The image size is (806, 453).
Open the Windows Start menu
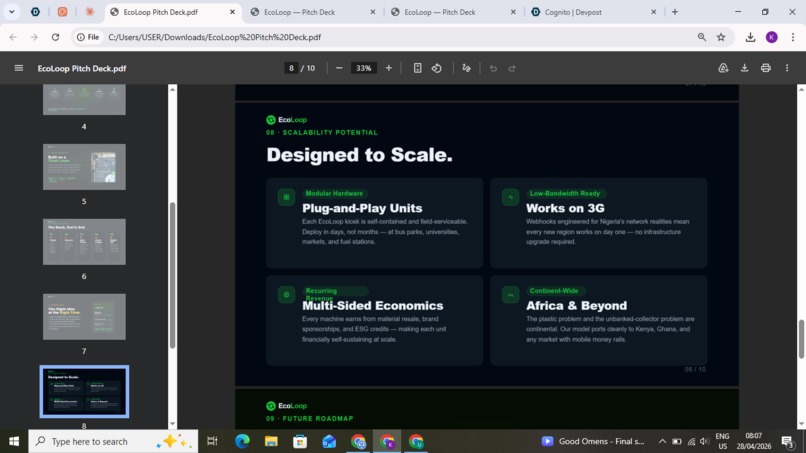coord(14,441)
